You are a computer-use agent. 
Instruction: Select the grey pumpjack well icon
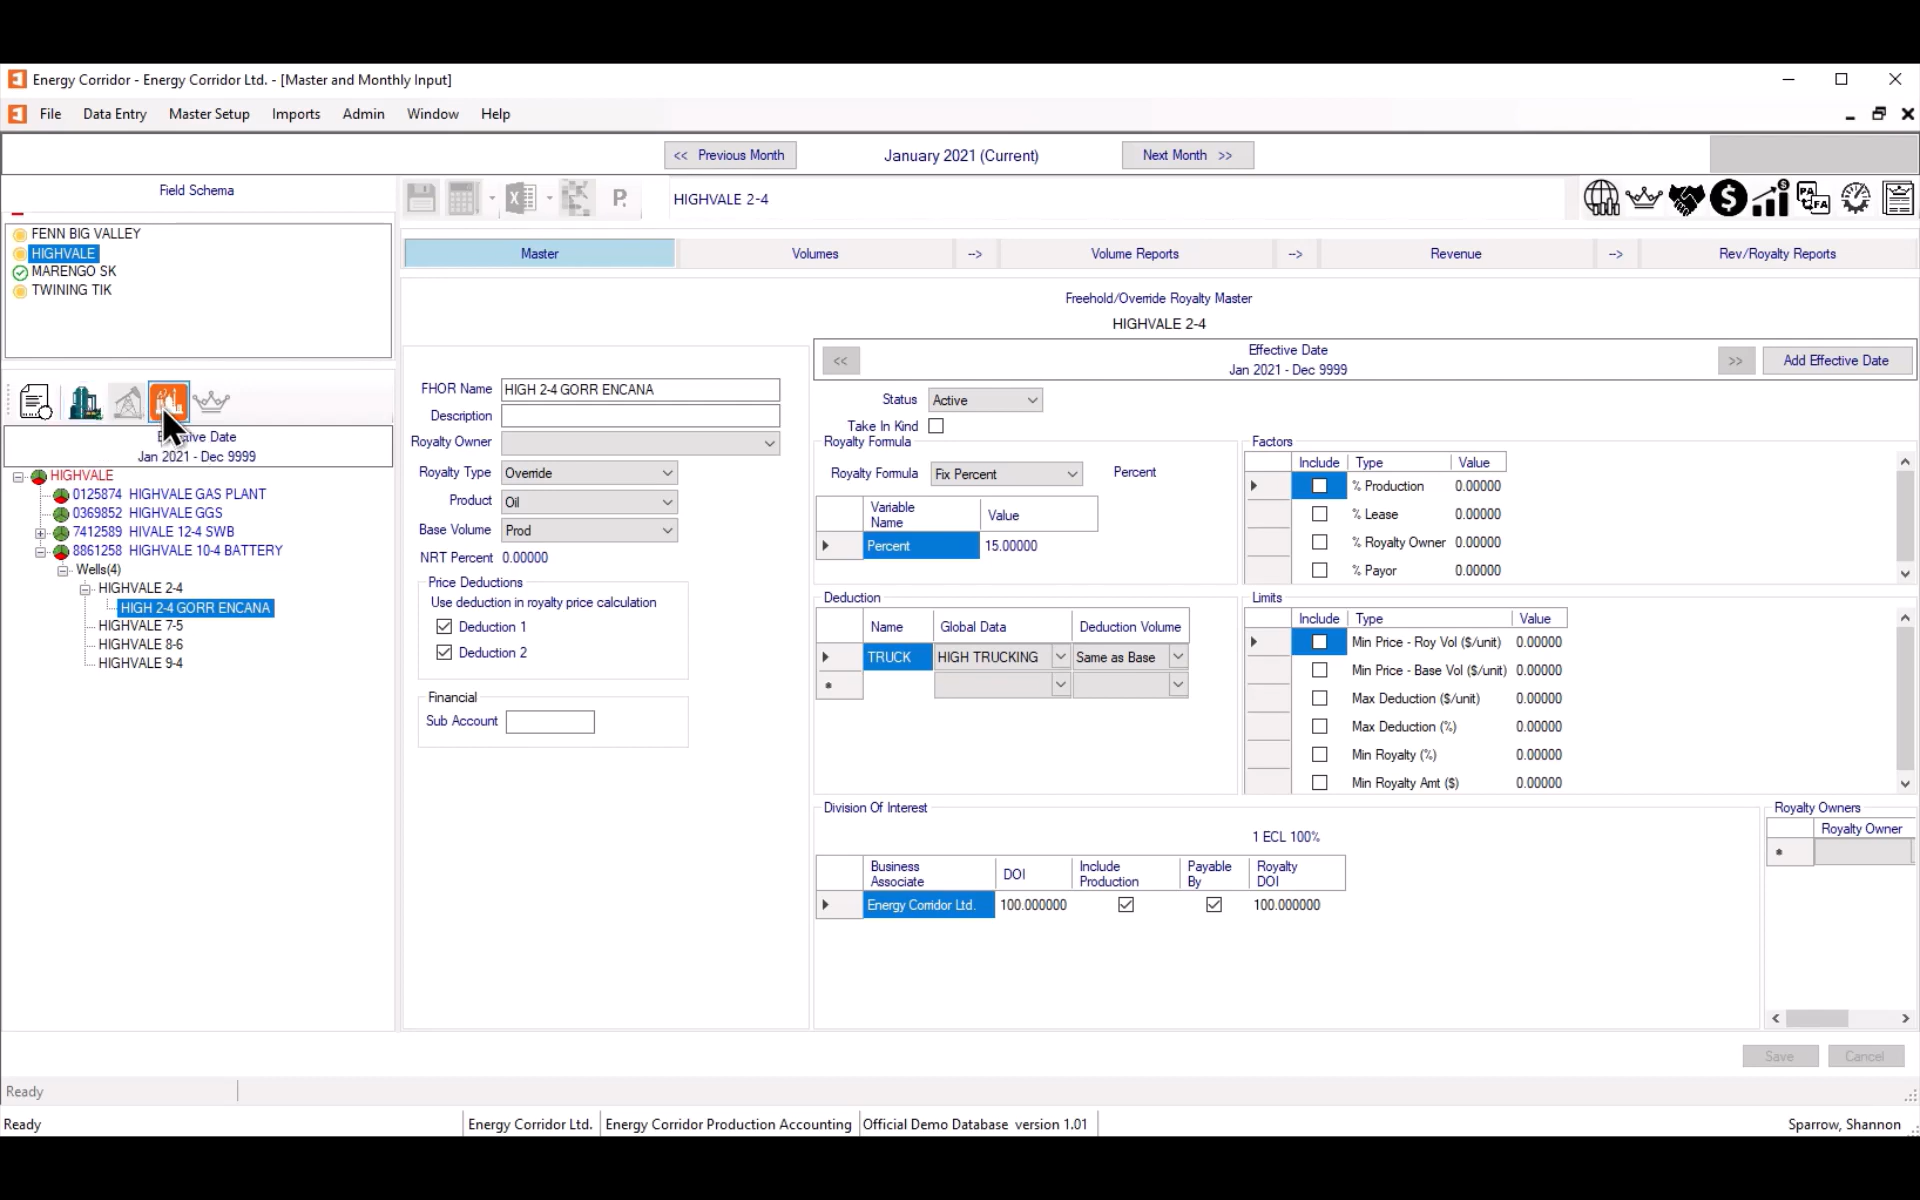click(x=127, y=402)
